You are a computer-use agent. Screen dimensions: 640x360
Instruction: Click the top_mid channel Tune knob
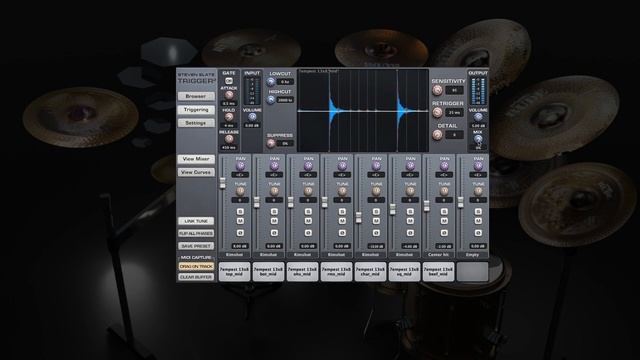click(x=240, y=191)
